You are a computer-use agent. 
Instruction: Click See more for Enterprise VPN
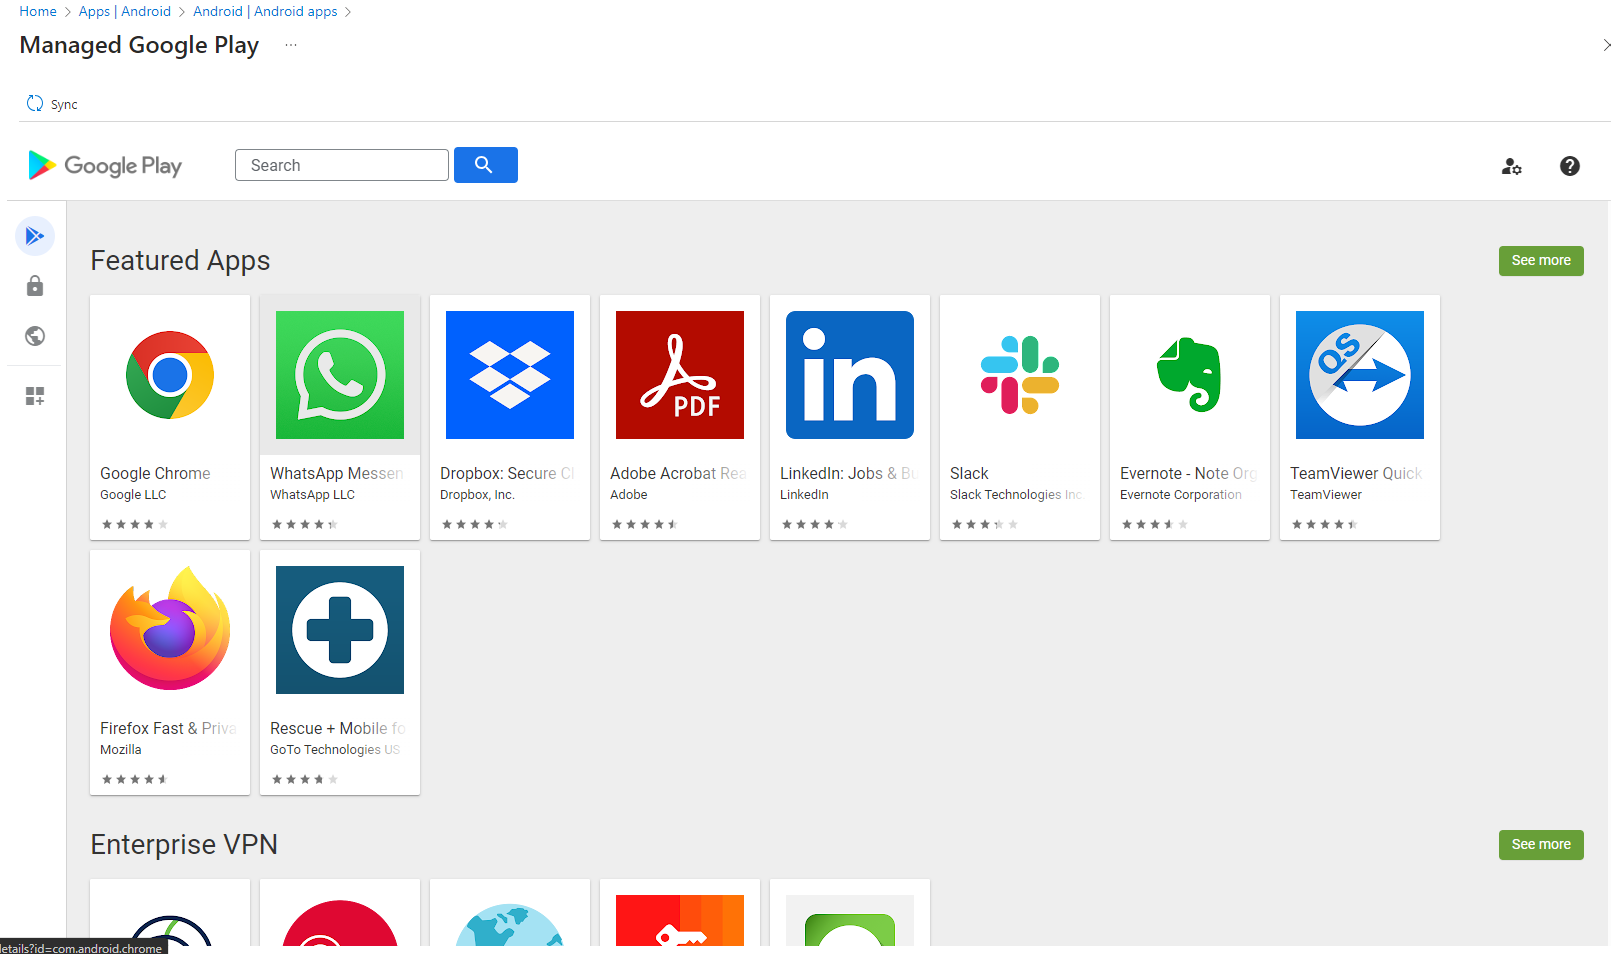click(x=1540, y=844)
